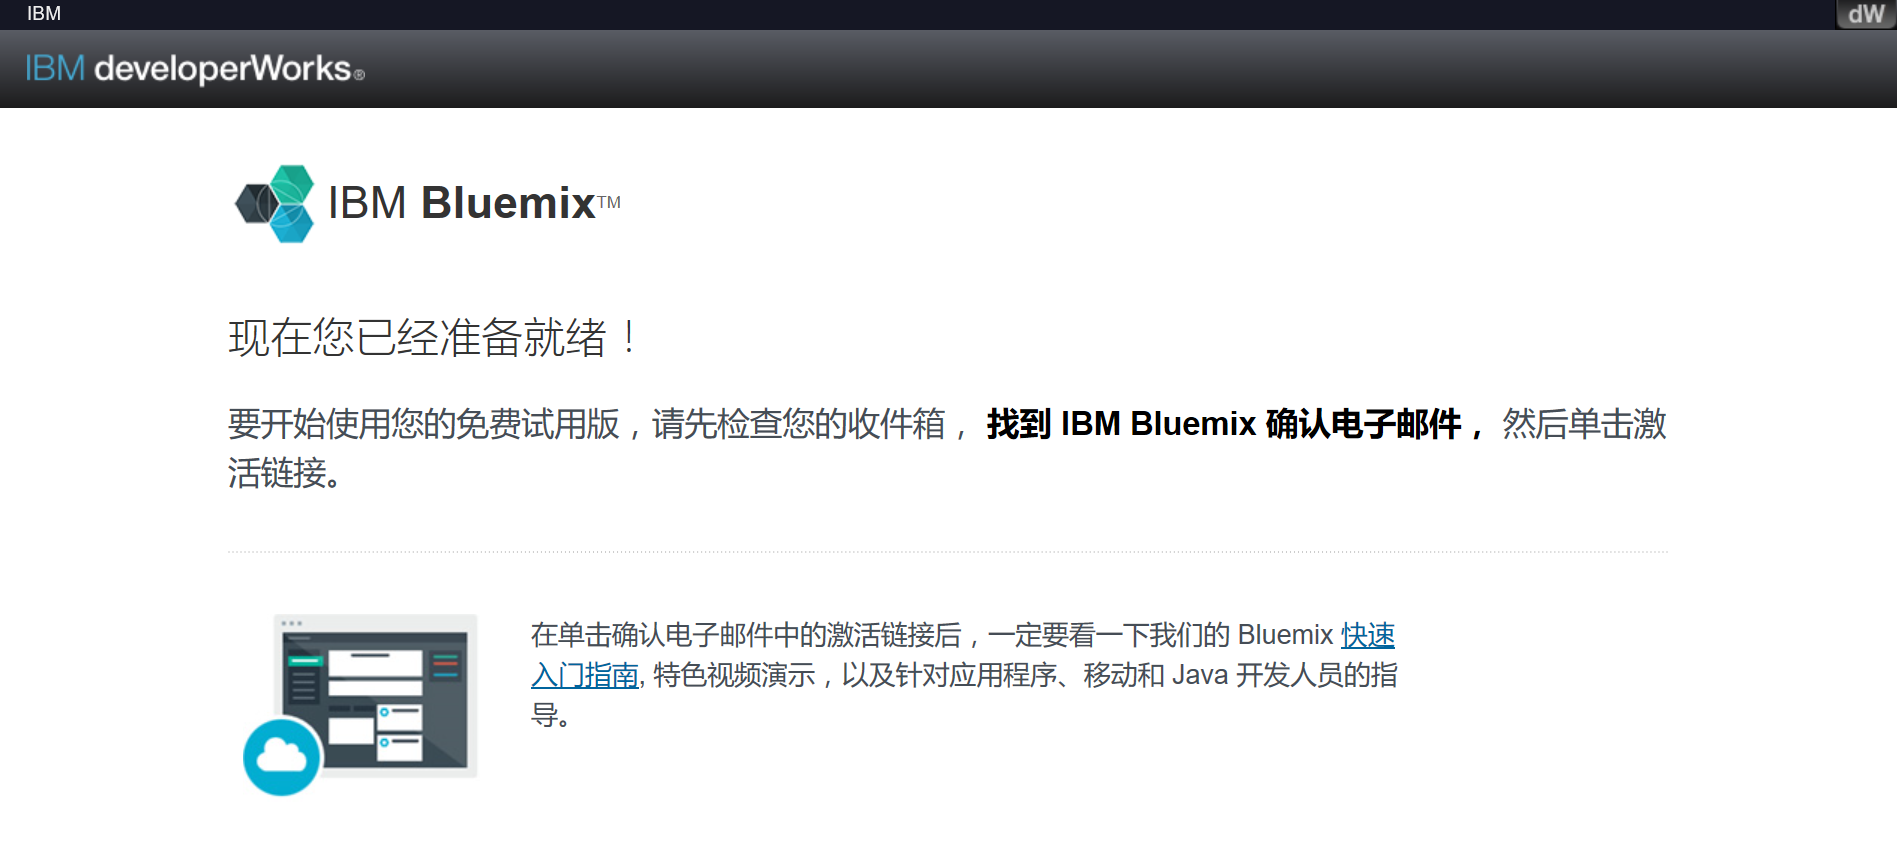
Task: Click the IBM logo in the top bar
Action: click(x=42, y=13)
